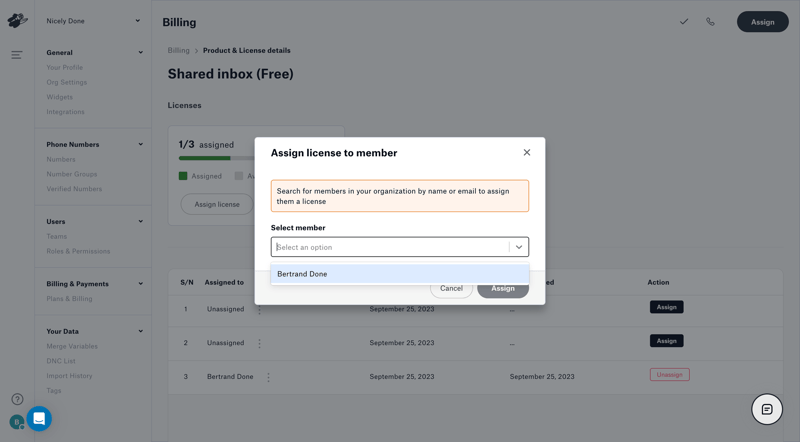Viewport: 800px width, 442px height.
Task: Click the Bertrand Done table cell
Action: [230, 377]
